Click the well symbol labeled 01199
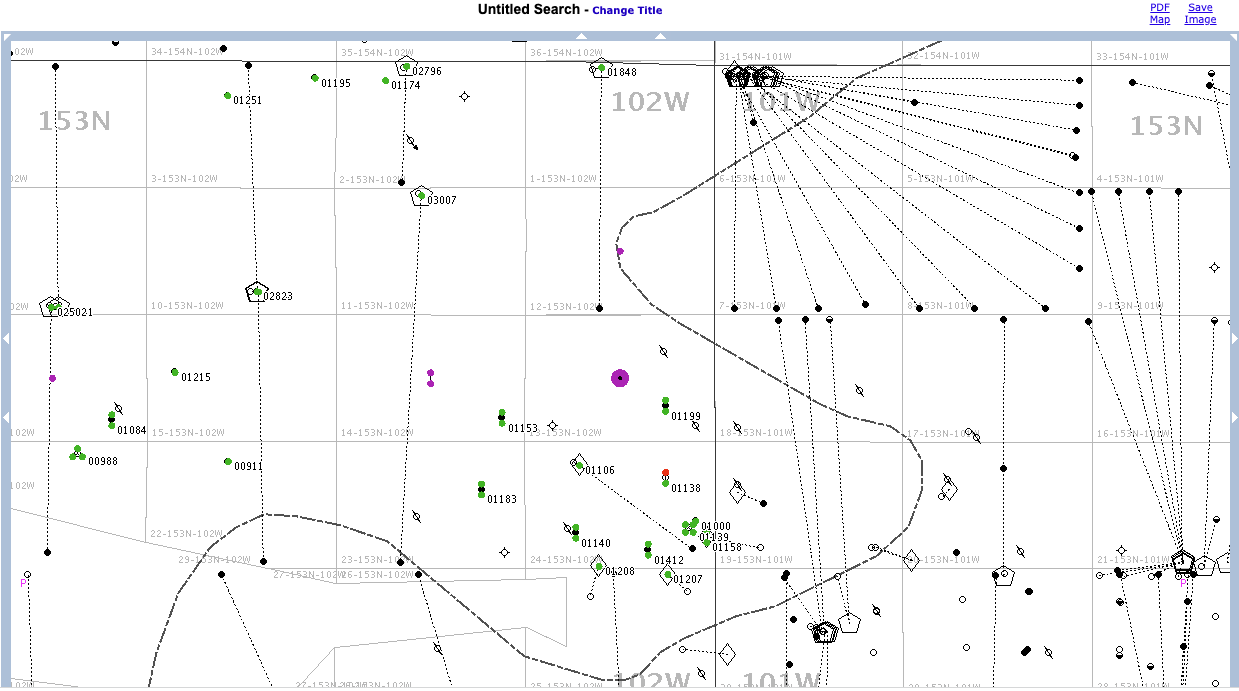Viewport: 1239px width, 691px height. click(x=665, y=405)
